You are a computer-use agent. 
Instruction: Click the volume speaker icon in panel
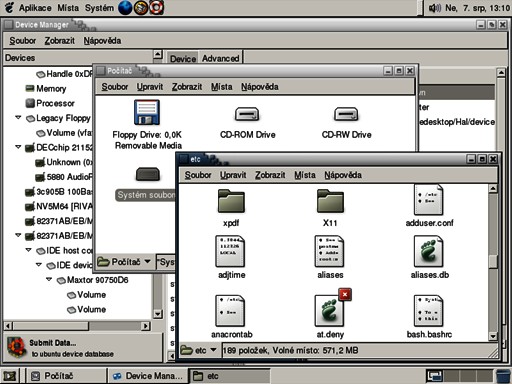pos(435,8)
